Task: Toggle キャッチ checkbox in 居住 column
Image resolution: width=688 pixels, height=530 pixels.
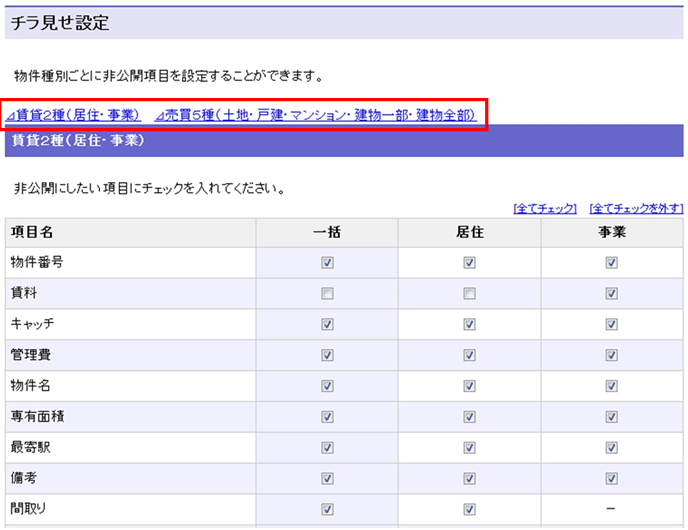Action: click(x=469, y=324)
